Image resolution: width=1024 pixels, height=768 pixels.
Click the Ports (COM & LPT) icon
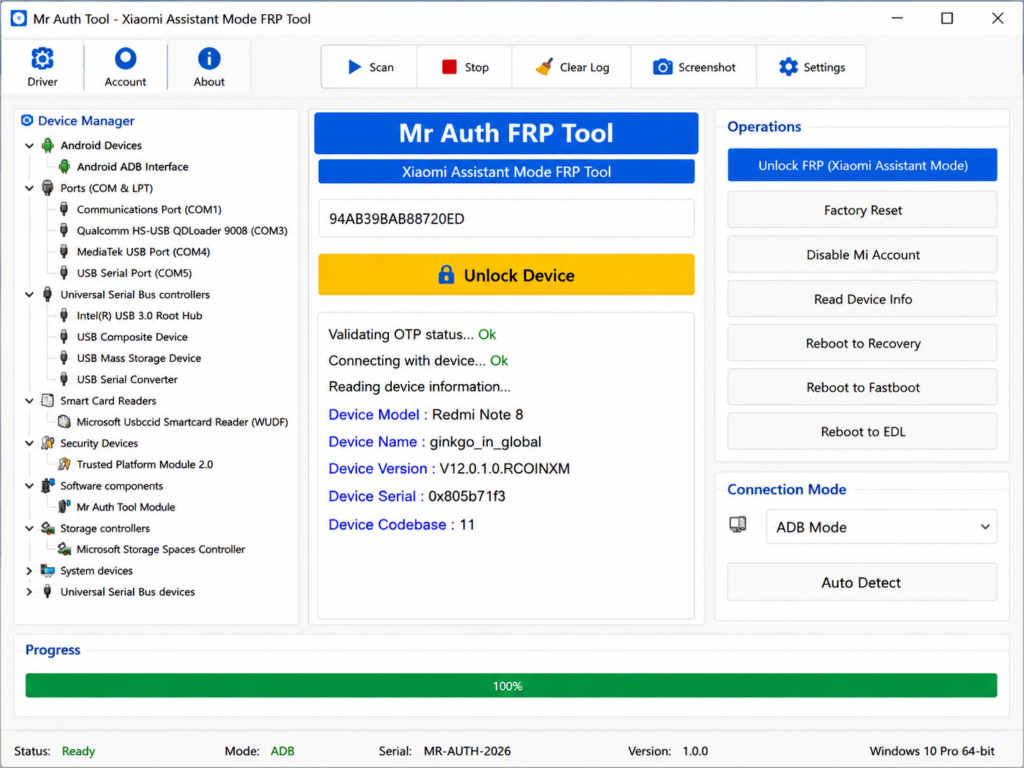click(48, 188)
